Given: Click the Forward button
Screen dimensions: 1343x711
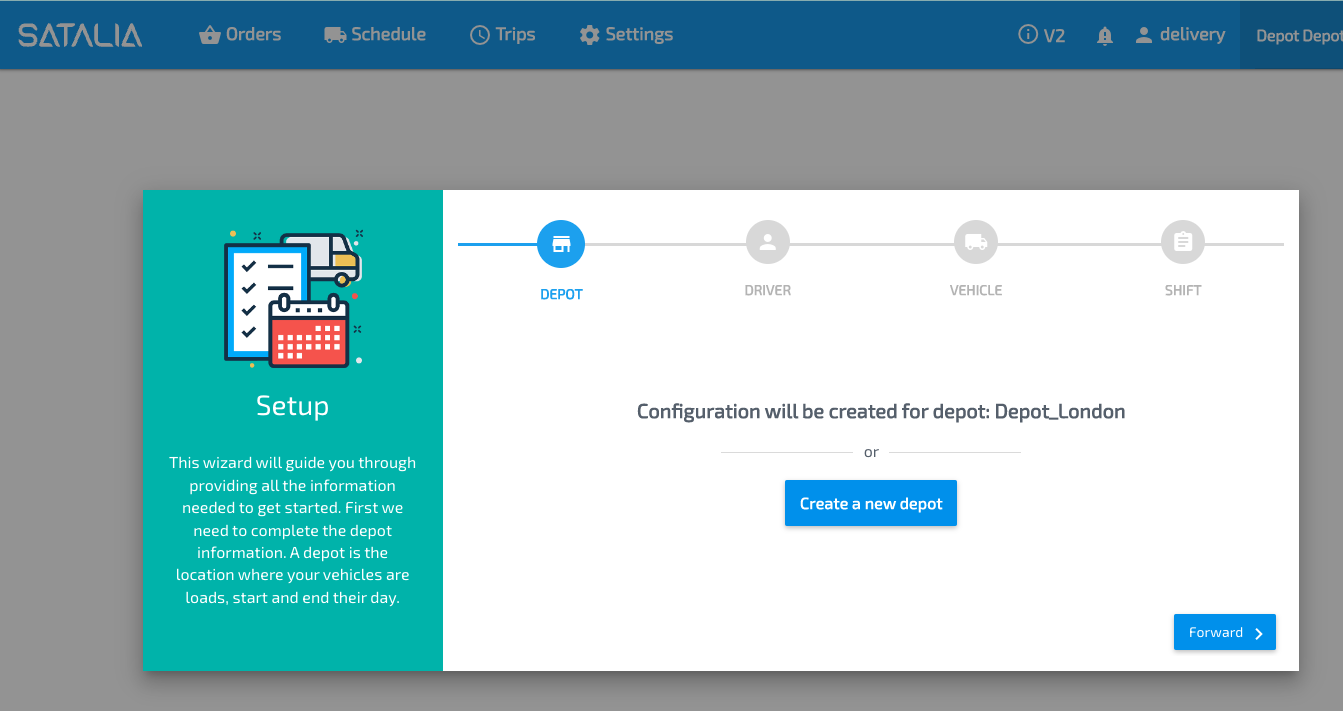Looking at the screenshot, I should (x=1224, y=632).
